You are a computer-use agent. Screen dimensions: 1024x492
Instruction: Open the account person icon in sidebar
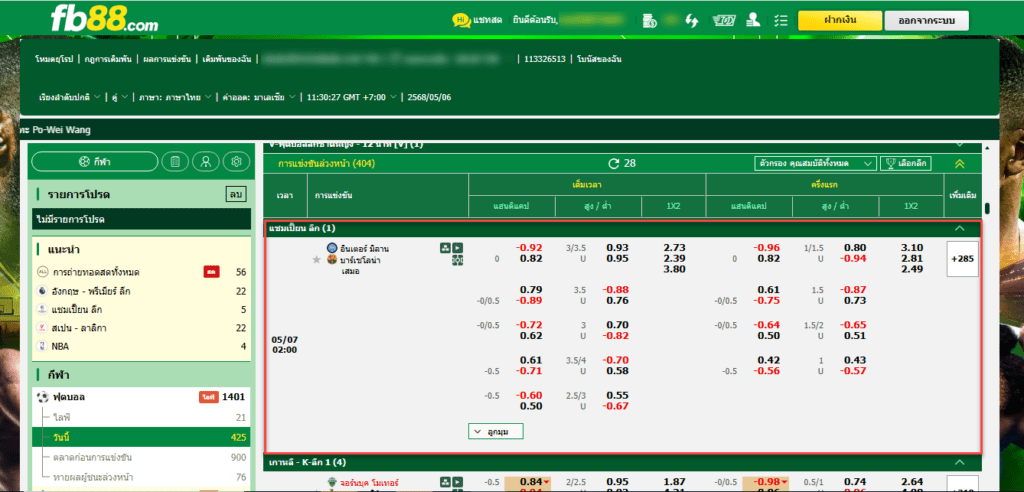206,161
